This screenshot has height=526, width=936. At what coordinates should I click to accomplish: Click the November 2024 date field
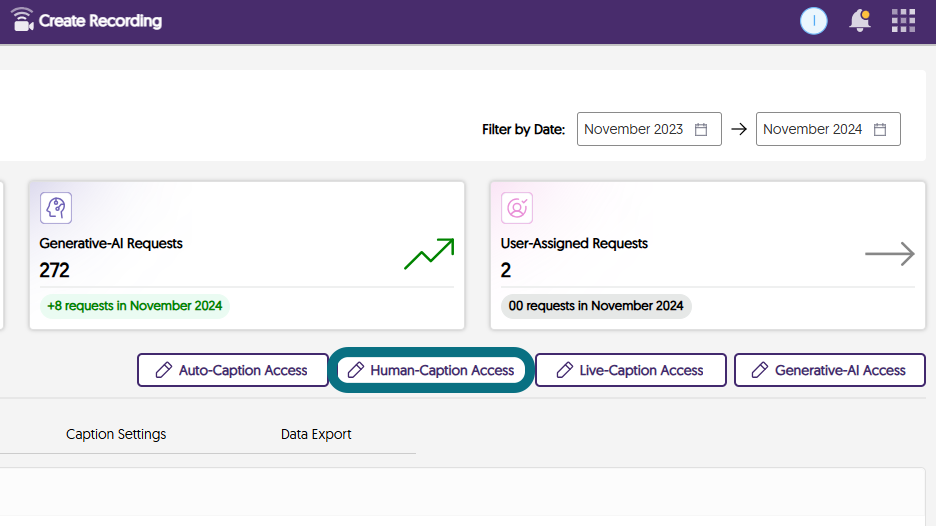click(x=828, y=129)
